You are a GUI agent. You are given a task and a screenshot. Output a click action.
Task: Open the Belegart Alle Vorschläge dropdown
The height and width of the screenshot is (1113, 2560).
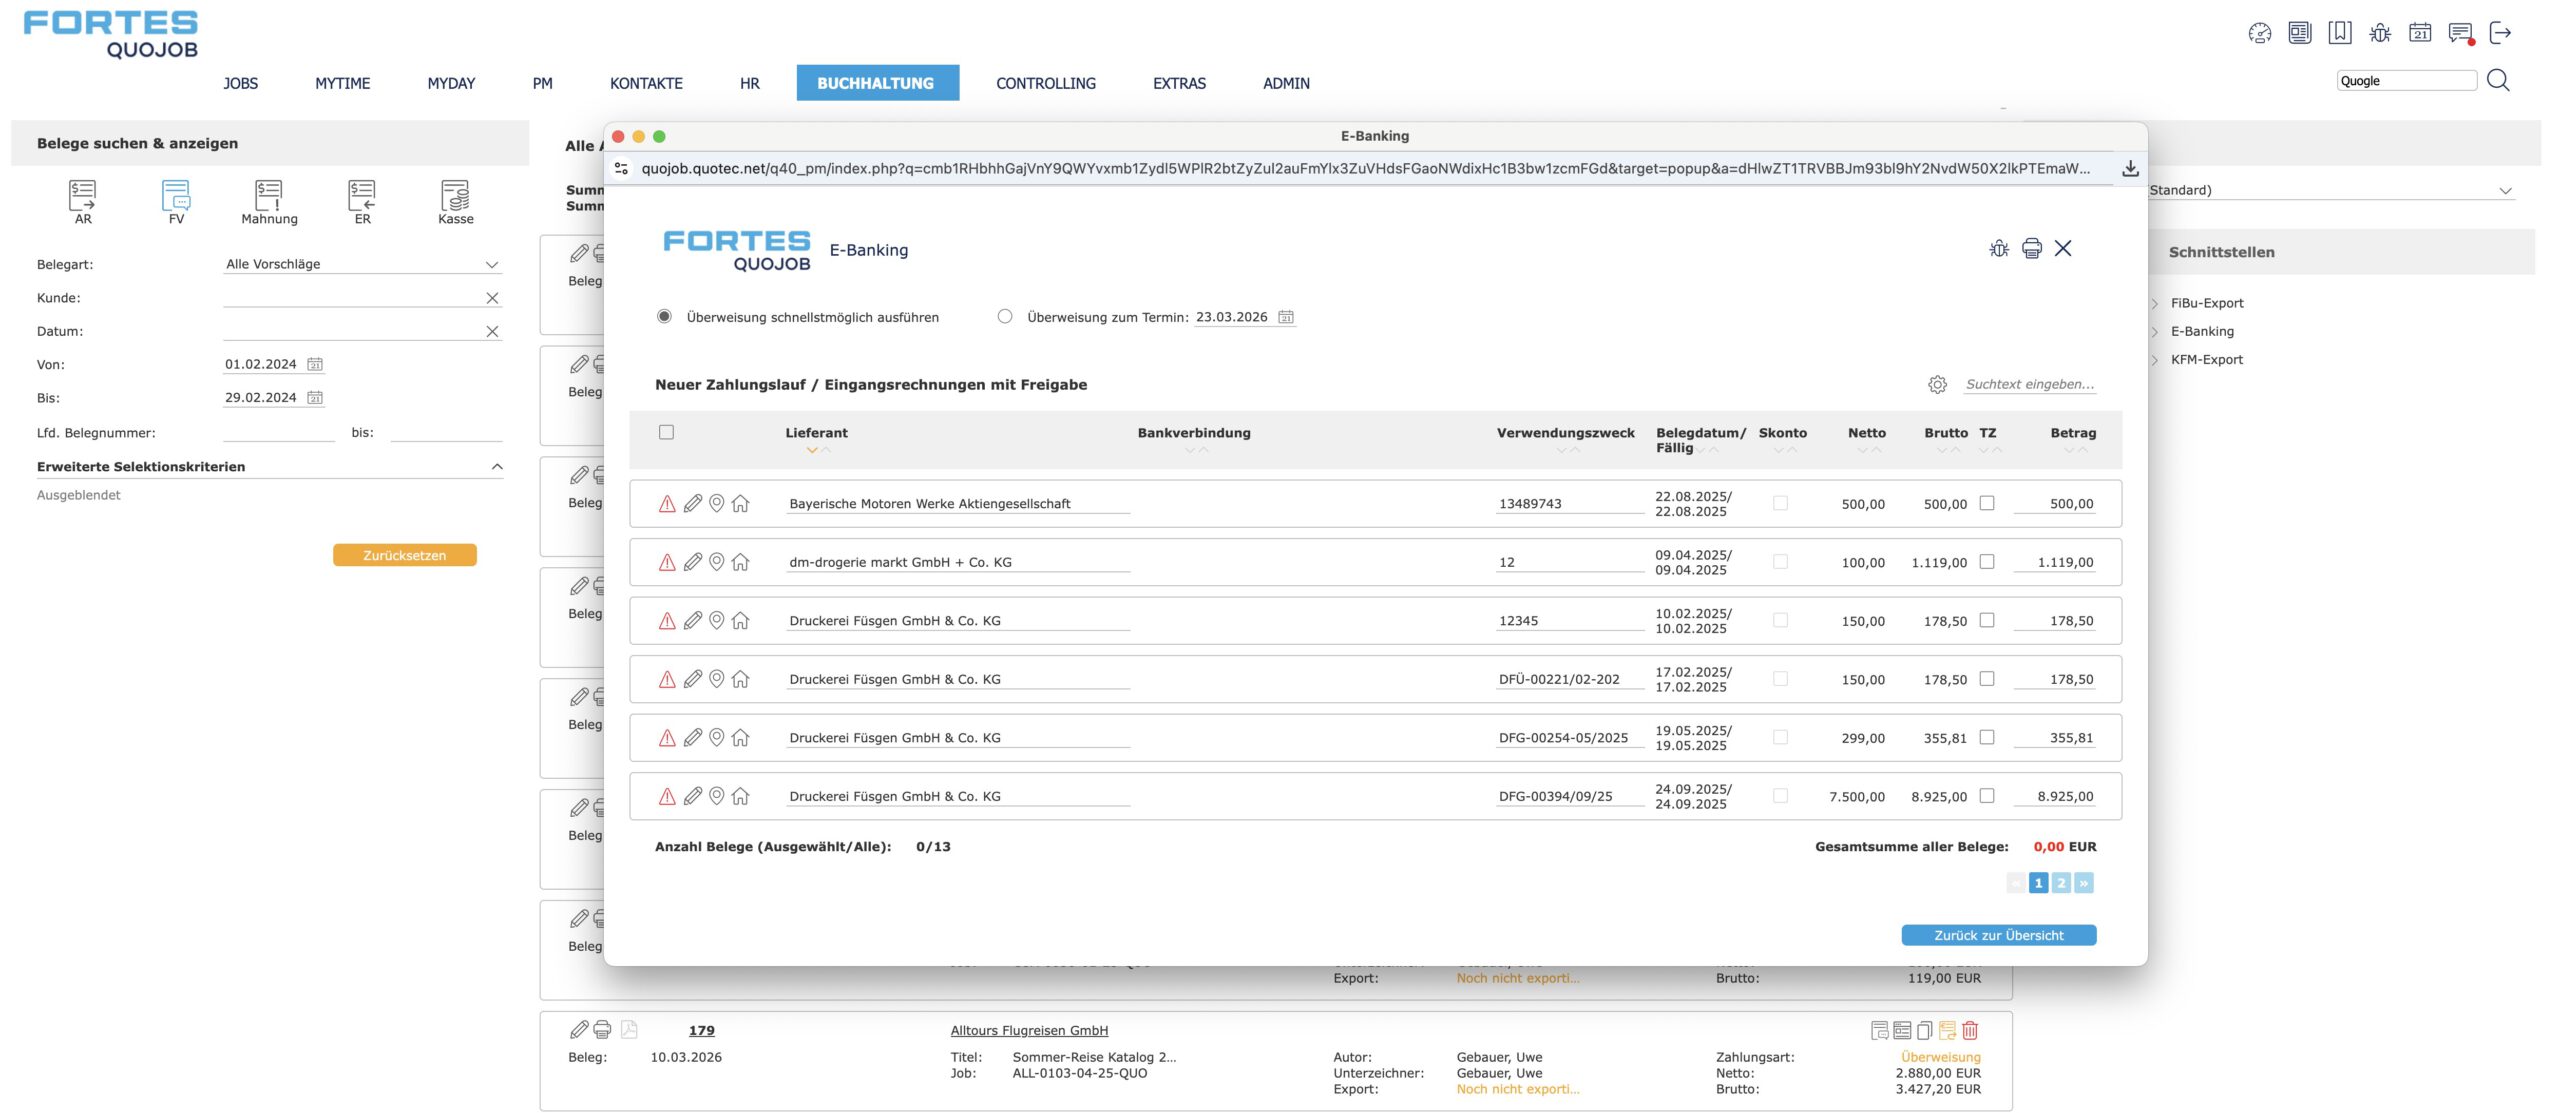coord(361,264)
